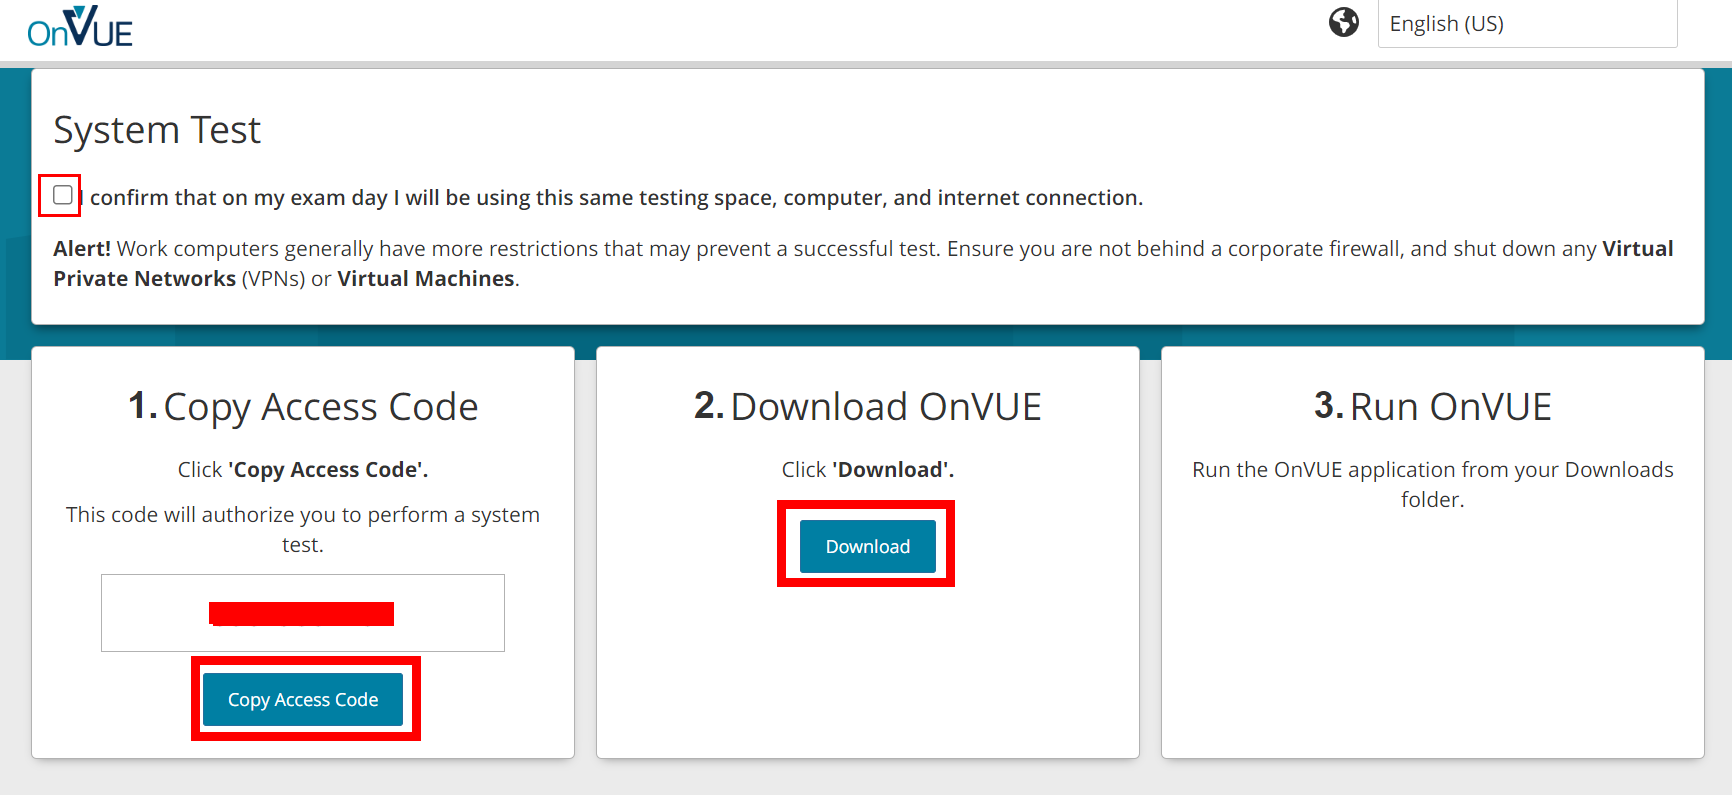Open the English (US) language dropdown
Viewport: 1732px width, 795px height.
[x=1527, y=23]
